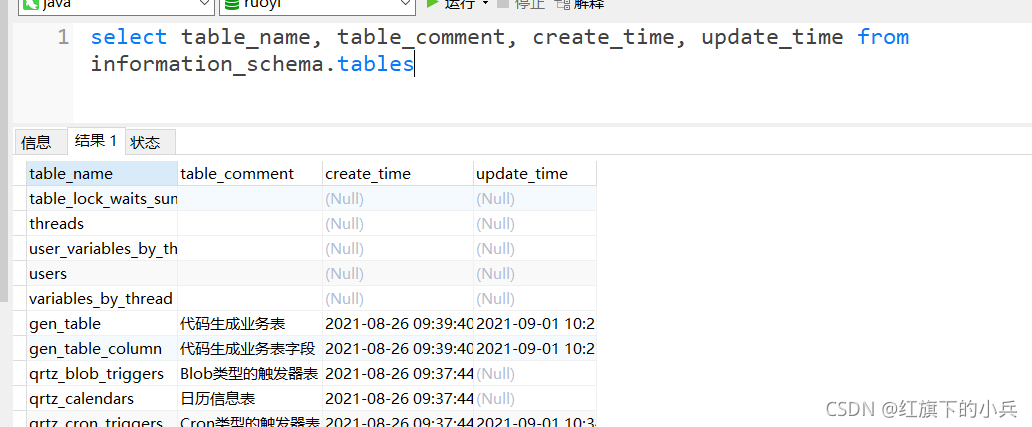This screenshot has width=1032, height=427.
Task: Click update_time Null cell of qrtz_calendars row
Action: point(534,399)
